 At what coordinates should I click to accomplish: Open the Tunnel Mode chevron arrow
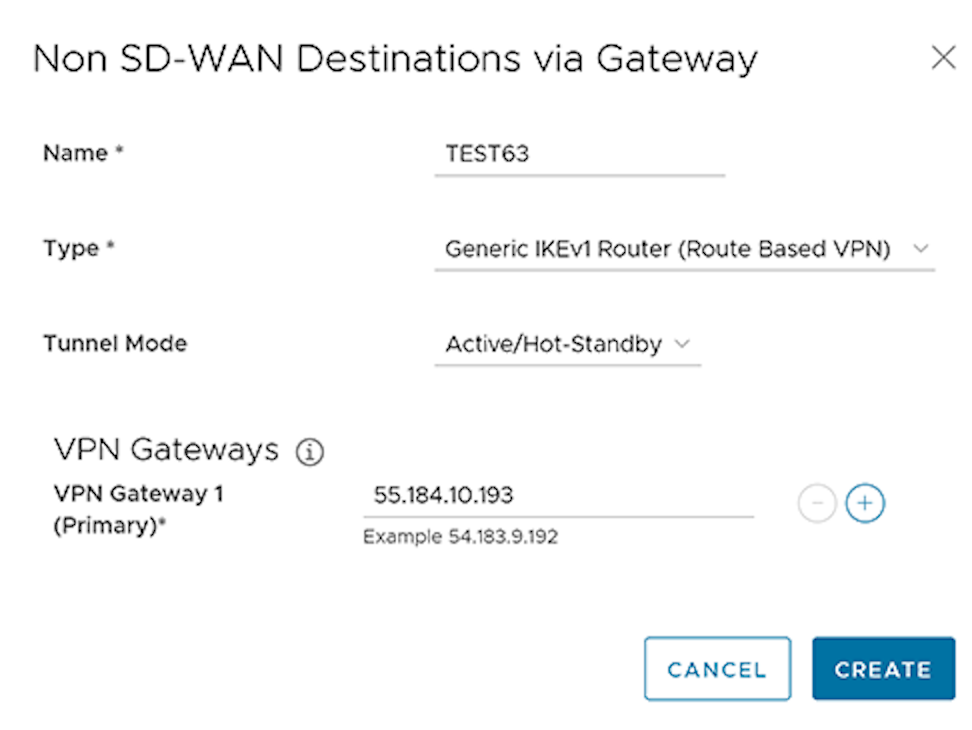[682, 344]
